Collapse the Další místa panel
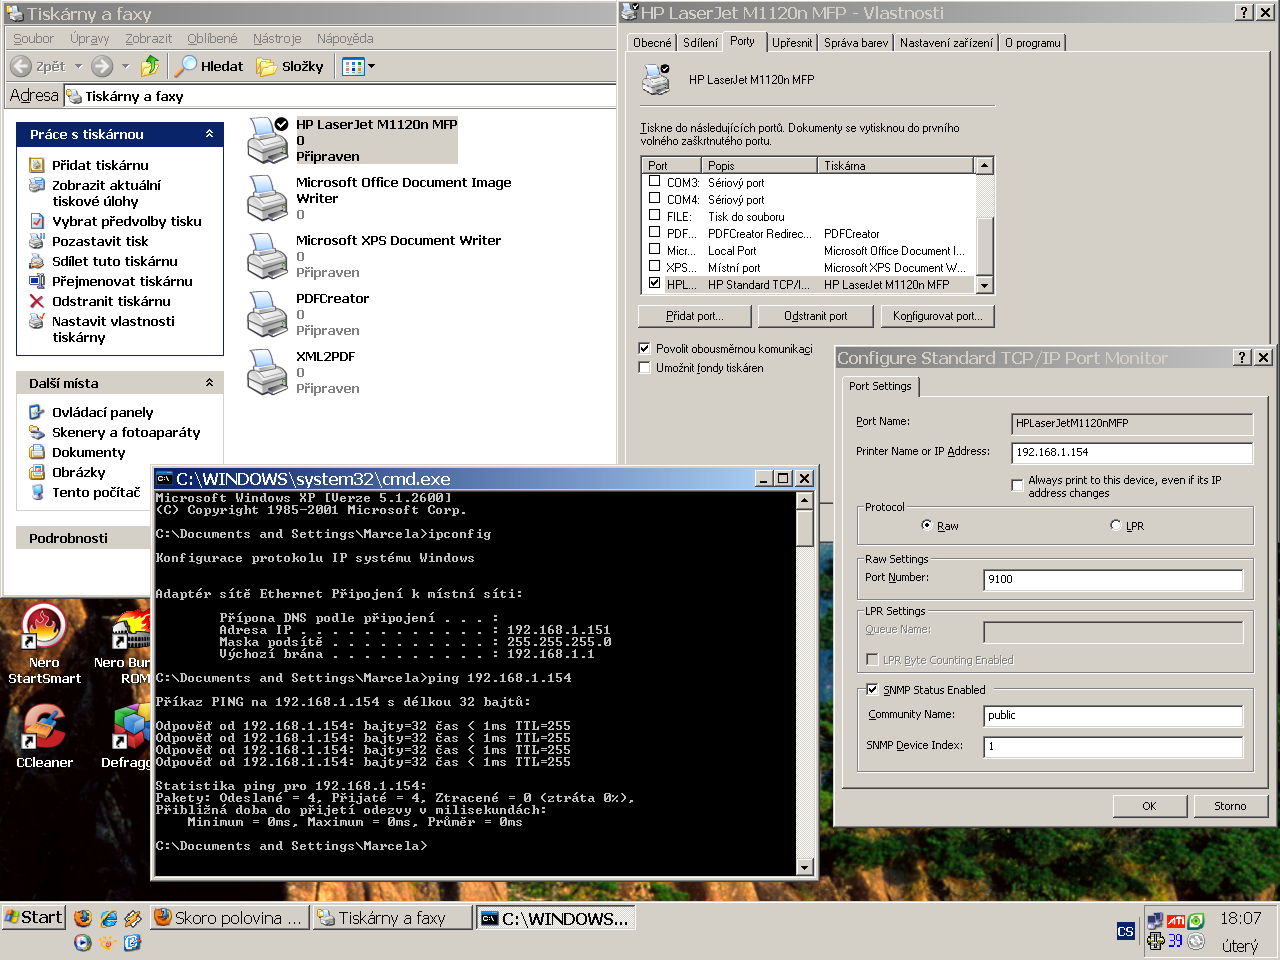 (209, 383)
